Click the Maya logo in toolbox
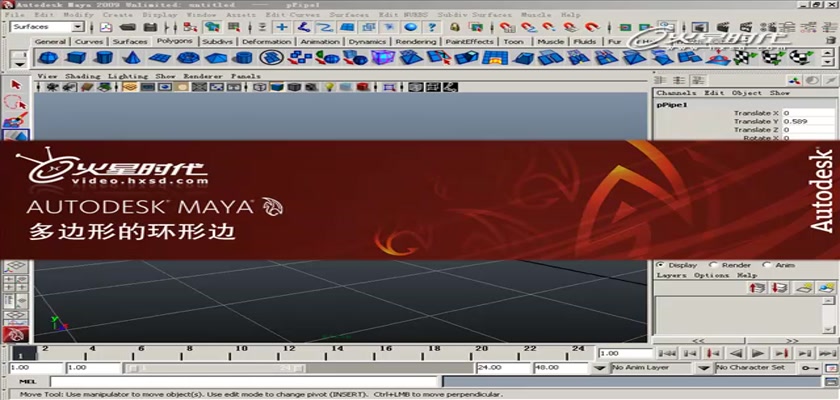 point(16,334)
